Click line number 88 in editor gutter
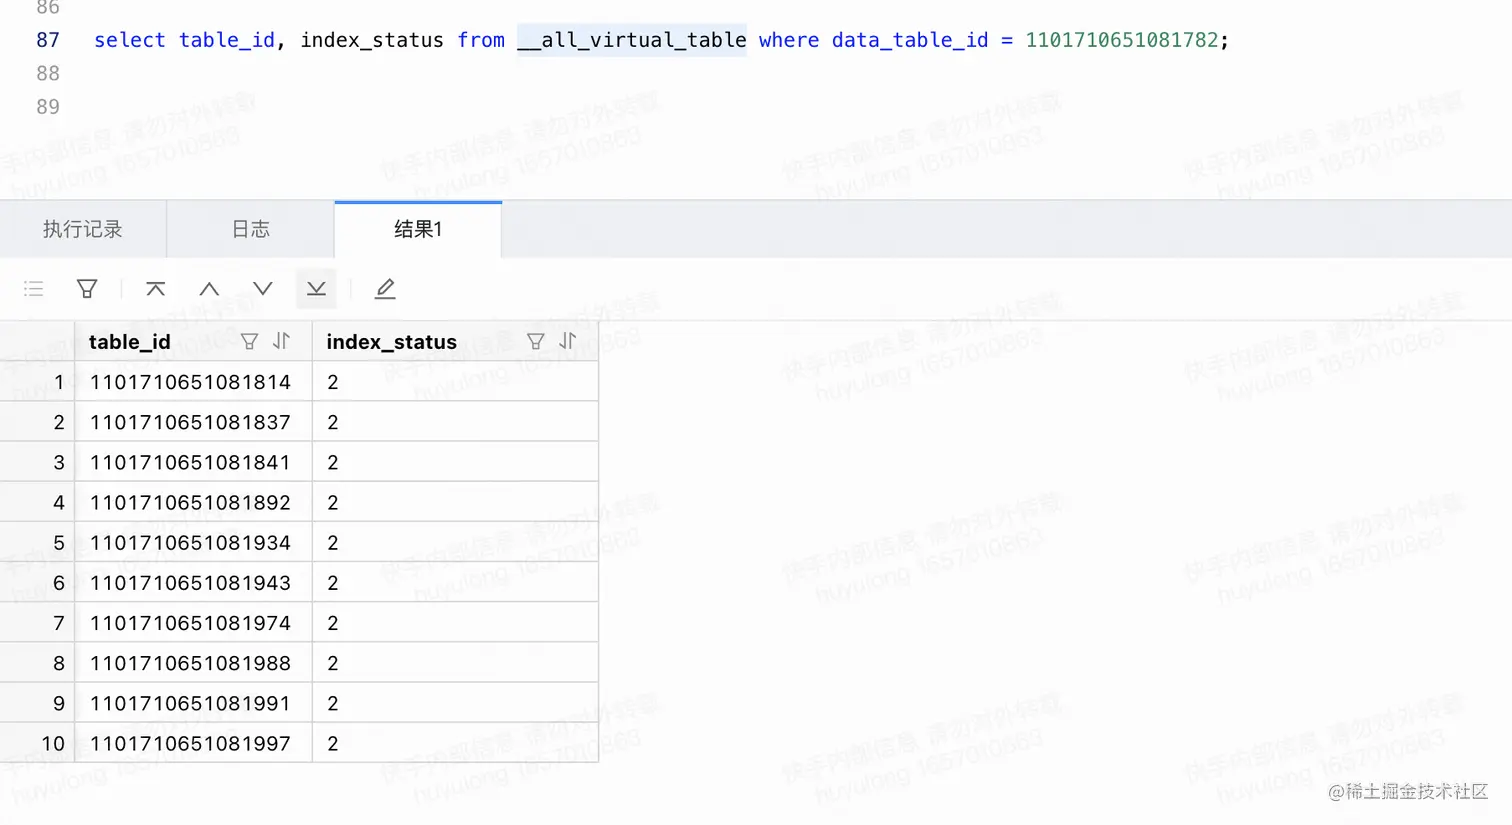1512x825 pixels. (x=48, y=73)
